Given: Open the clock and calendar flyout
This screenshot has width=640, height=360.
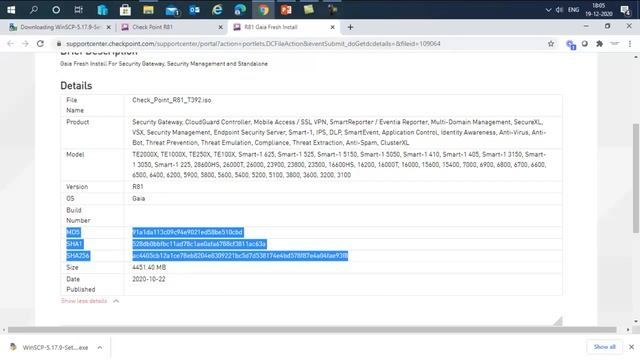Looking at the screenshot, I should pyautogui.click(x=598, y=9).
